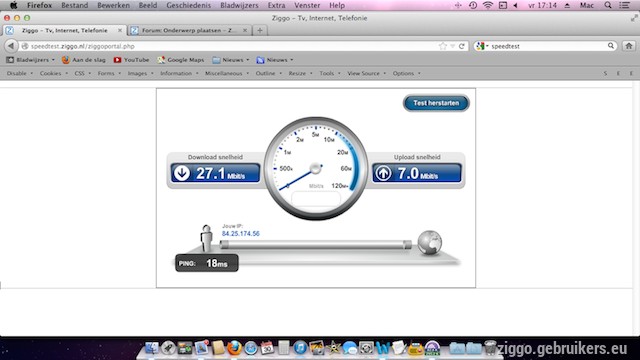Open the Apple menu
The height and width of the screenshot is (360, 640).
[13, 5]
